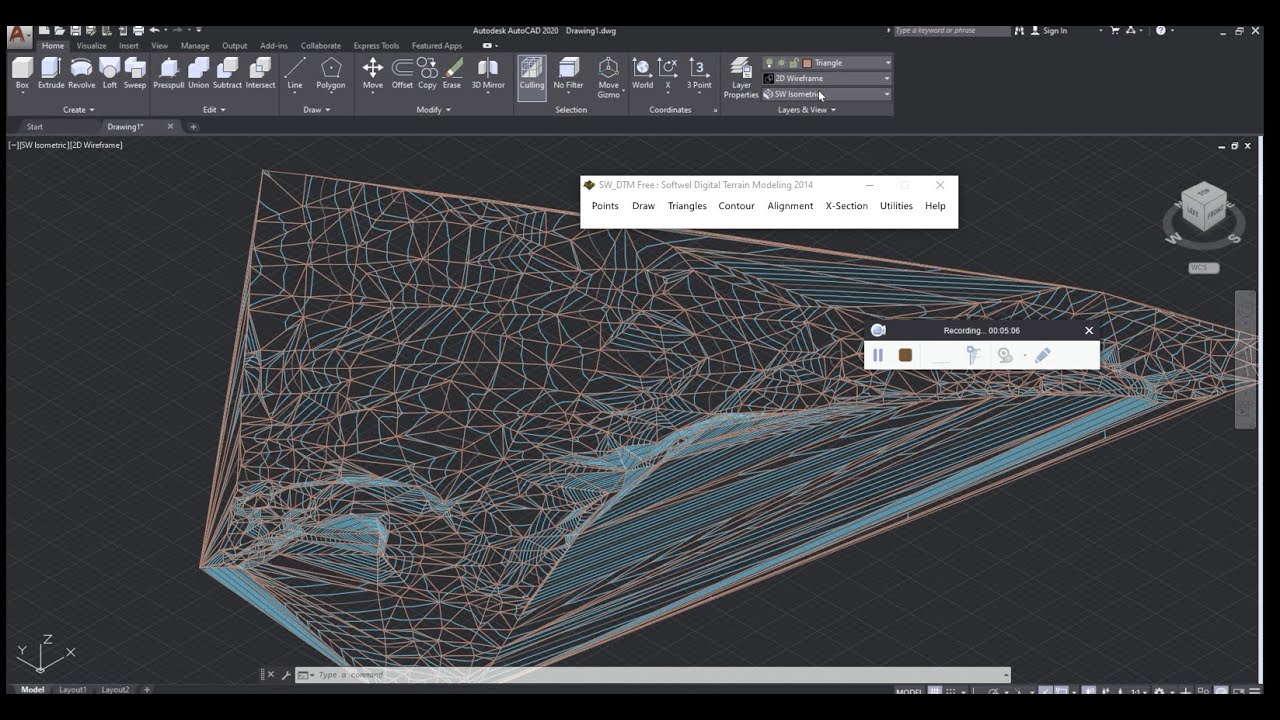This screenshot has width=1280, height=720.
Task: Start the Polygon draw tool
Action: [331, 73]
